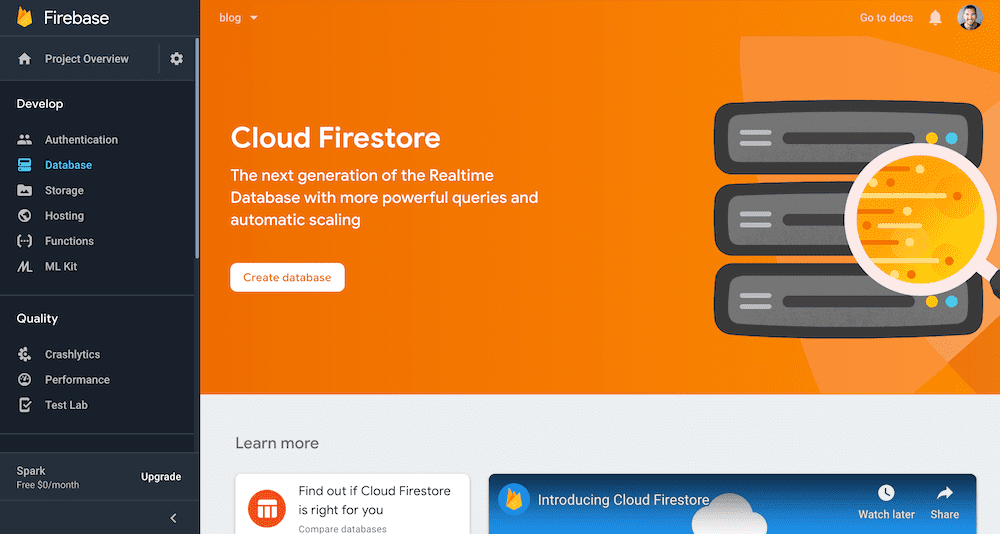Click the Firebase wordmark text

76,18
